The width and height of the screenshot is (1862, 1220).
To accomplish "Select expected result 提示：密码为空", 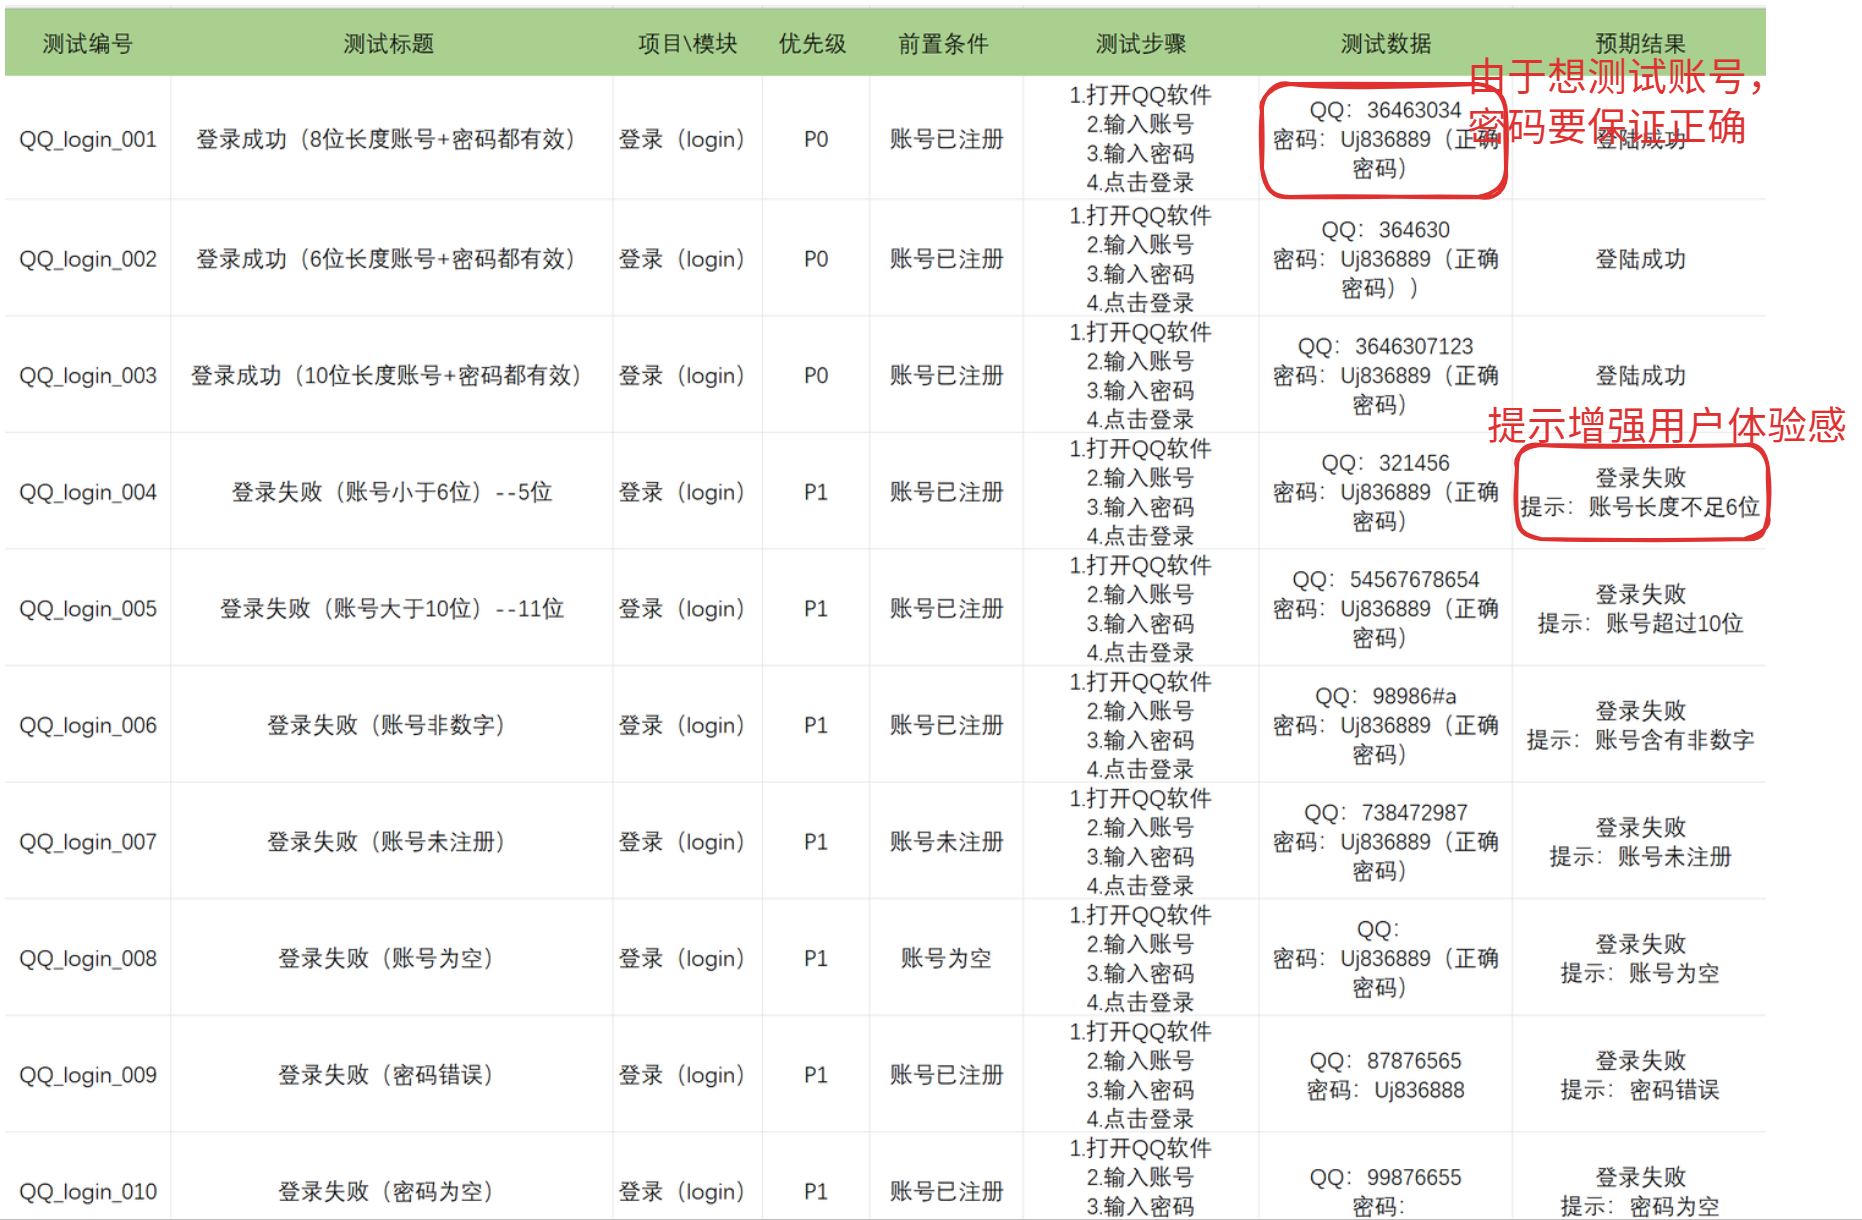I will coord(1640,1206).
